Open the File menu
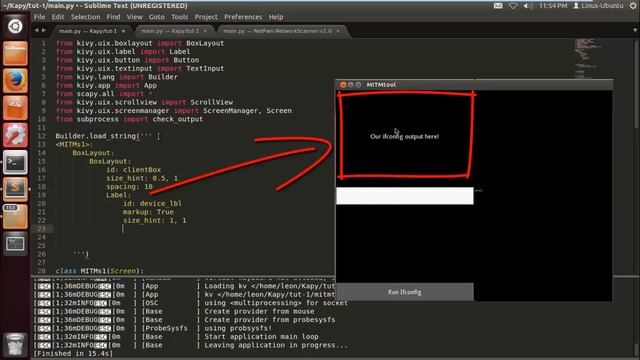The width and height of the screenshot is (640, 360). pyautogui.click(x=40, y=17)
